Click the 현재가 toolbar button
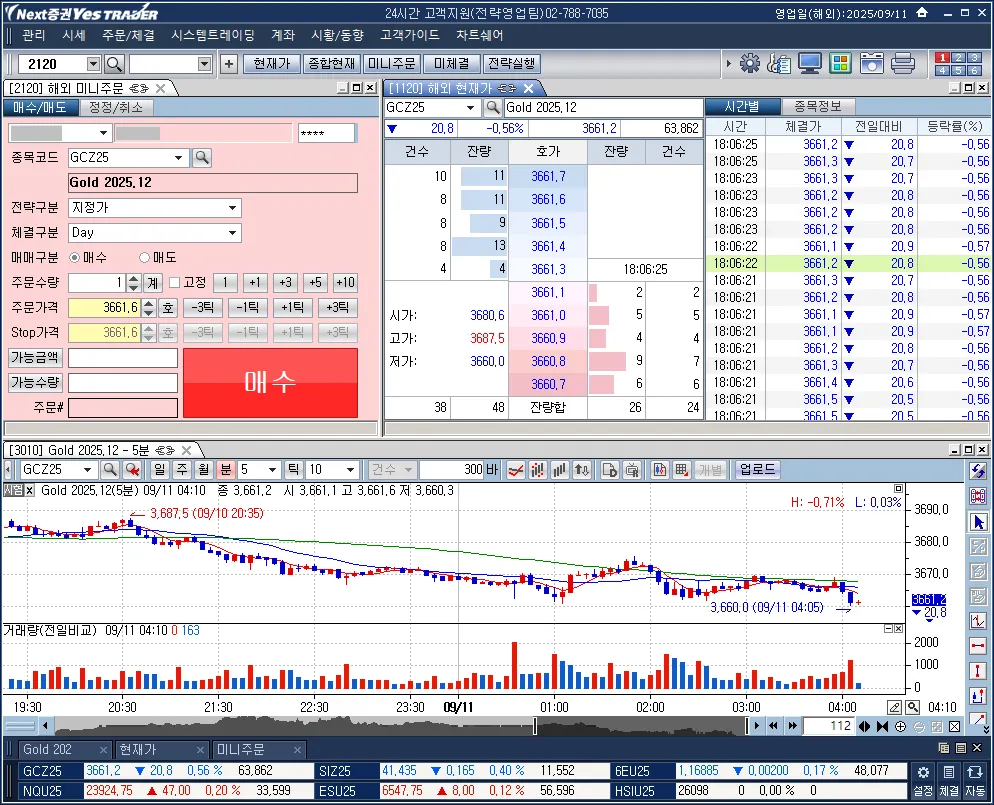 271,64
